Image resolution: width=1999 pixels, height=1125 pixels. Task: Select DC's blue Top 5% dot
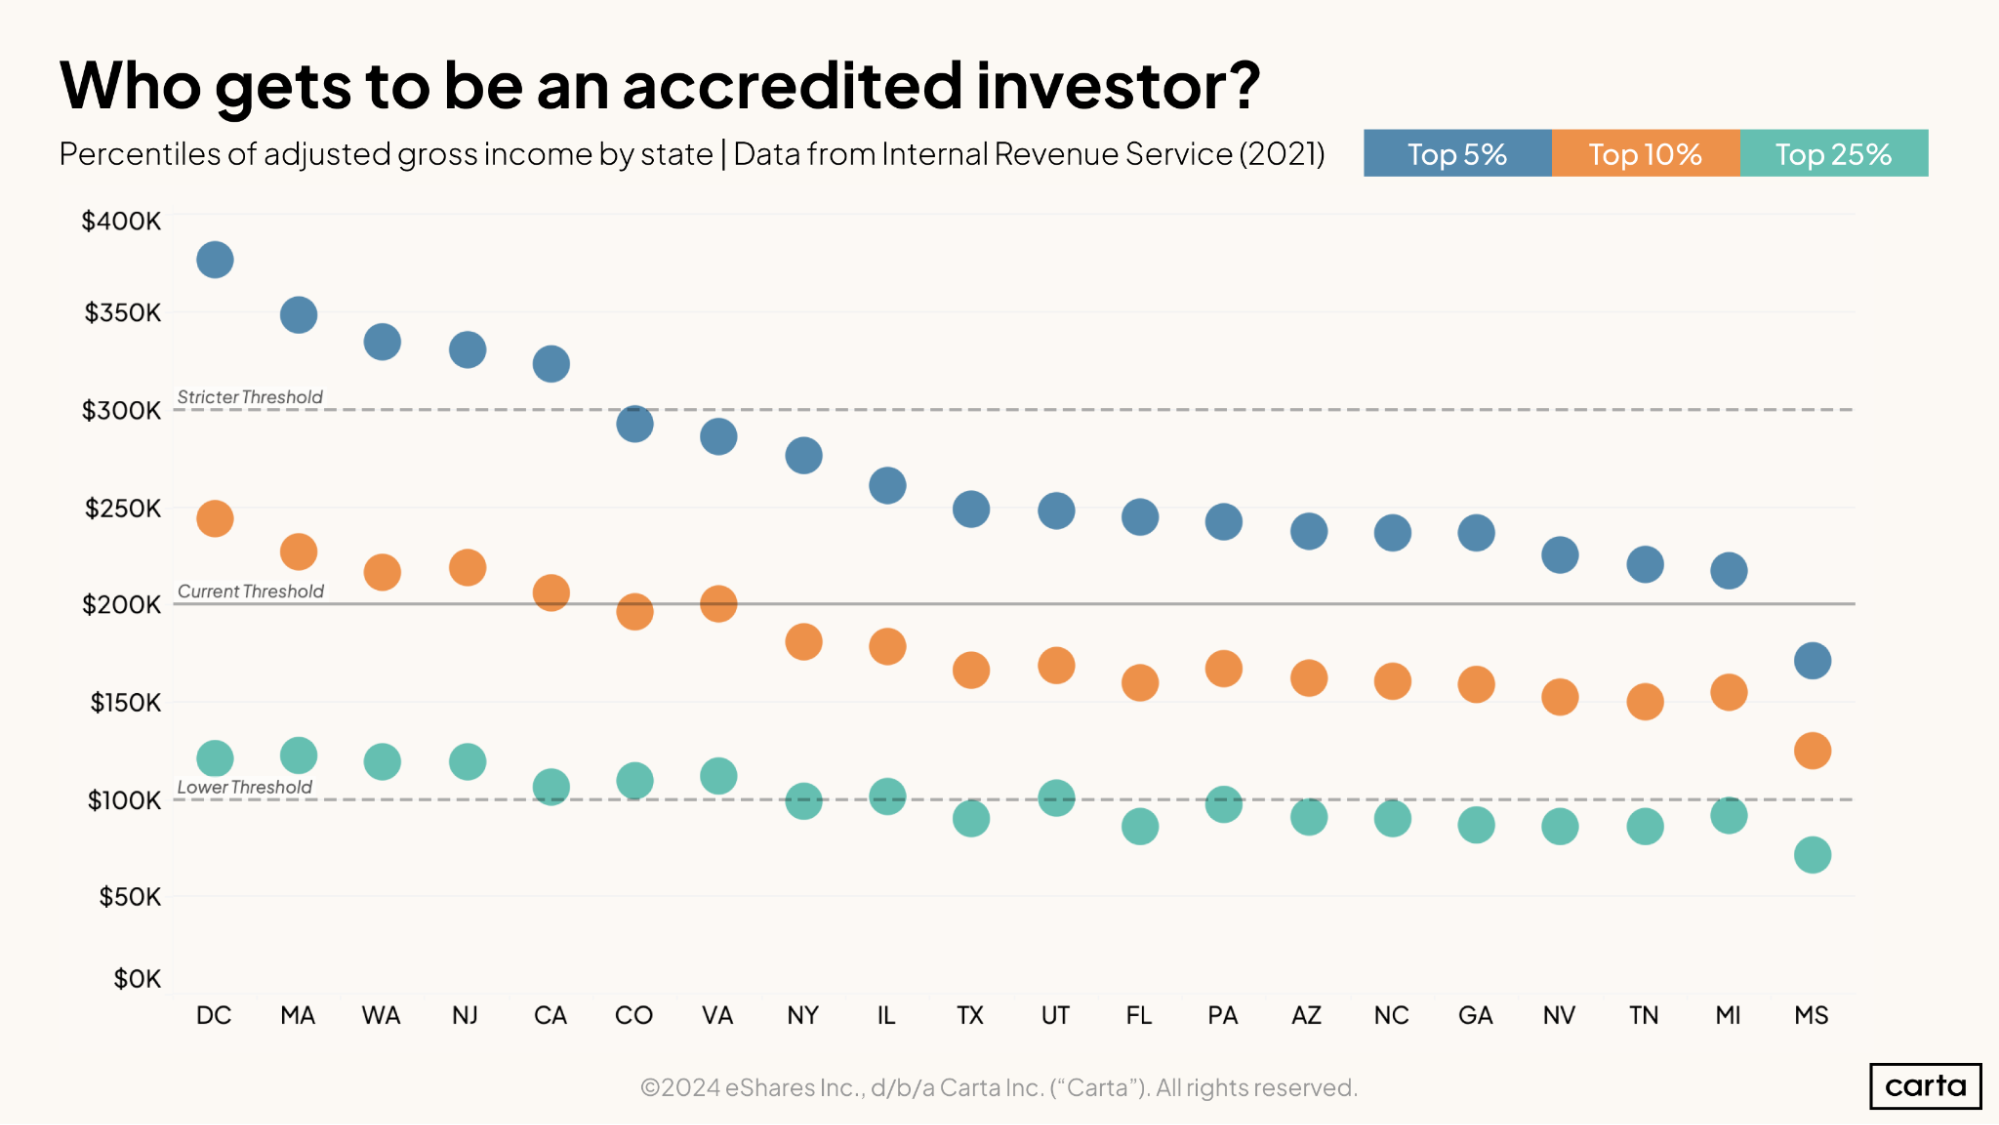[x=215, y=260]
